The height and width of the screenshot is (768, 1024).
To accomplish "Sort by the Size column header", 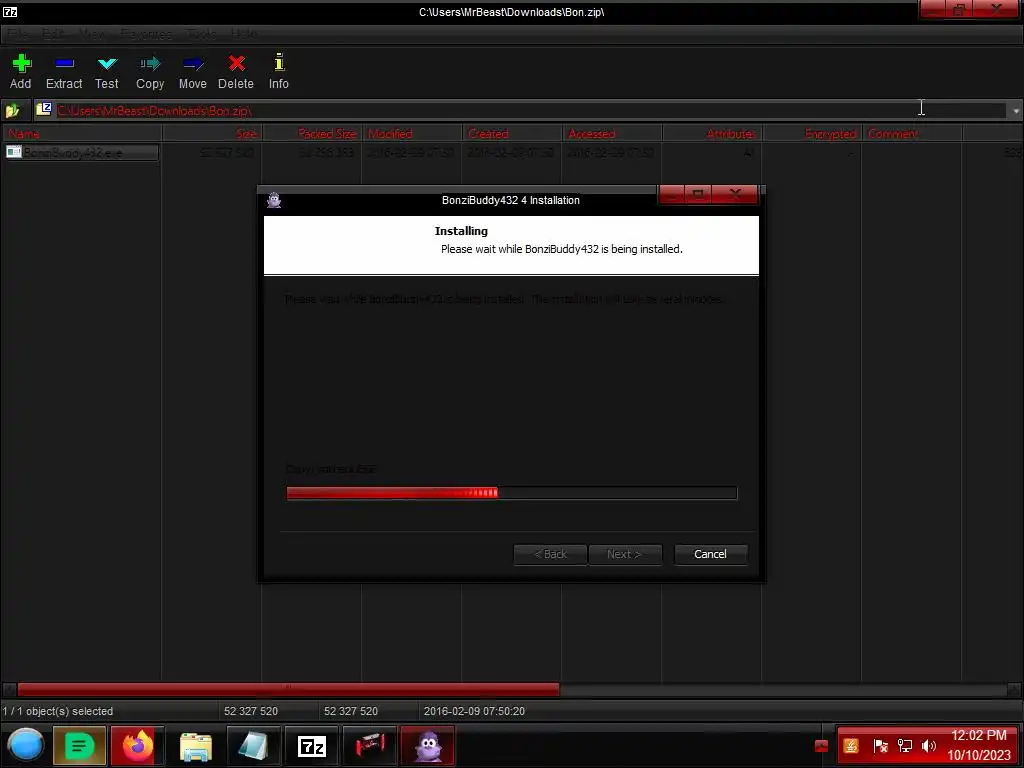I will point(212,133).
